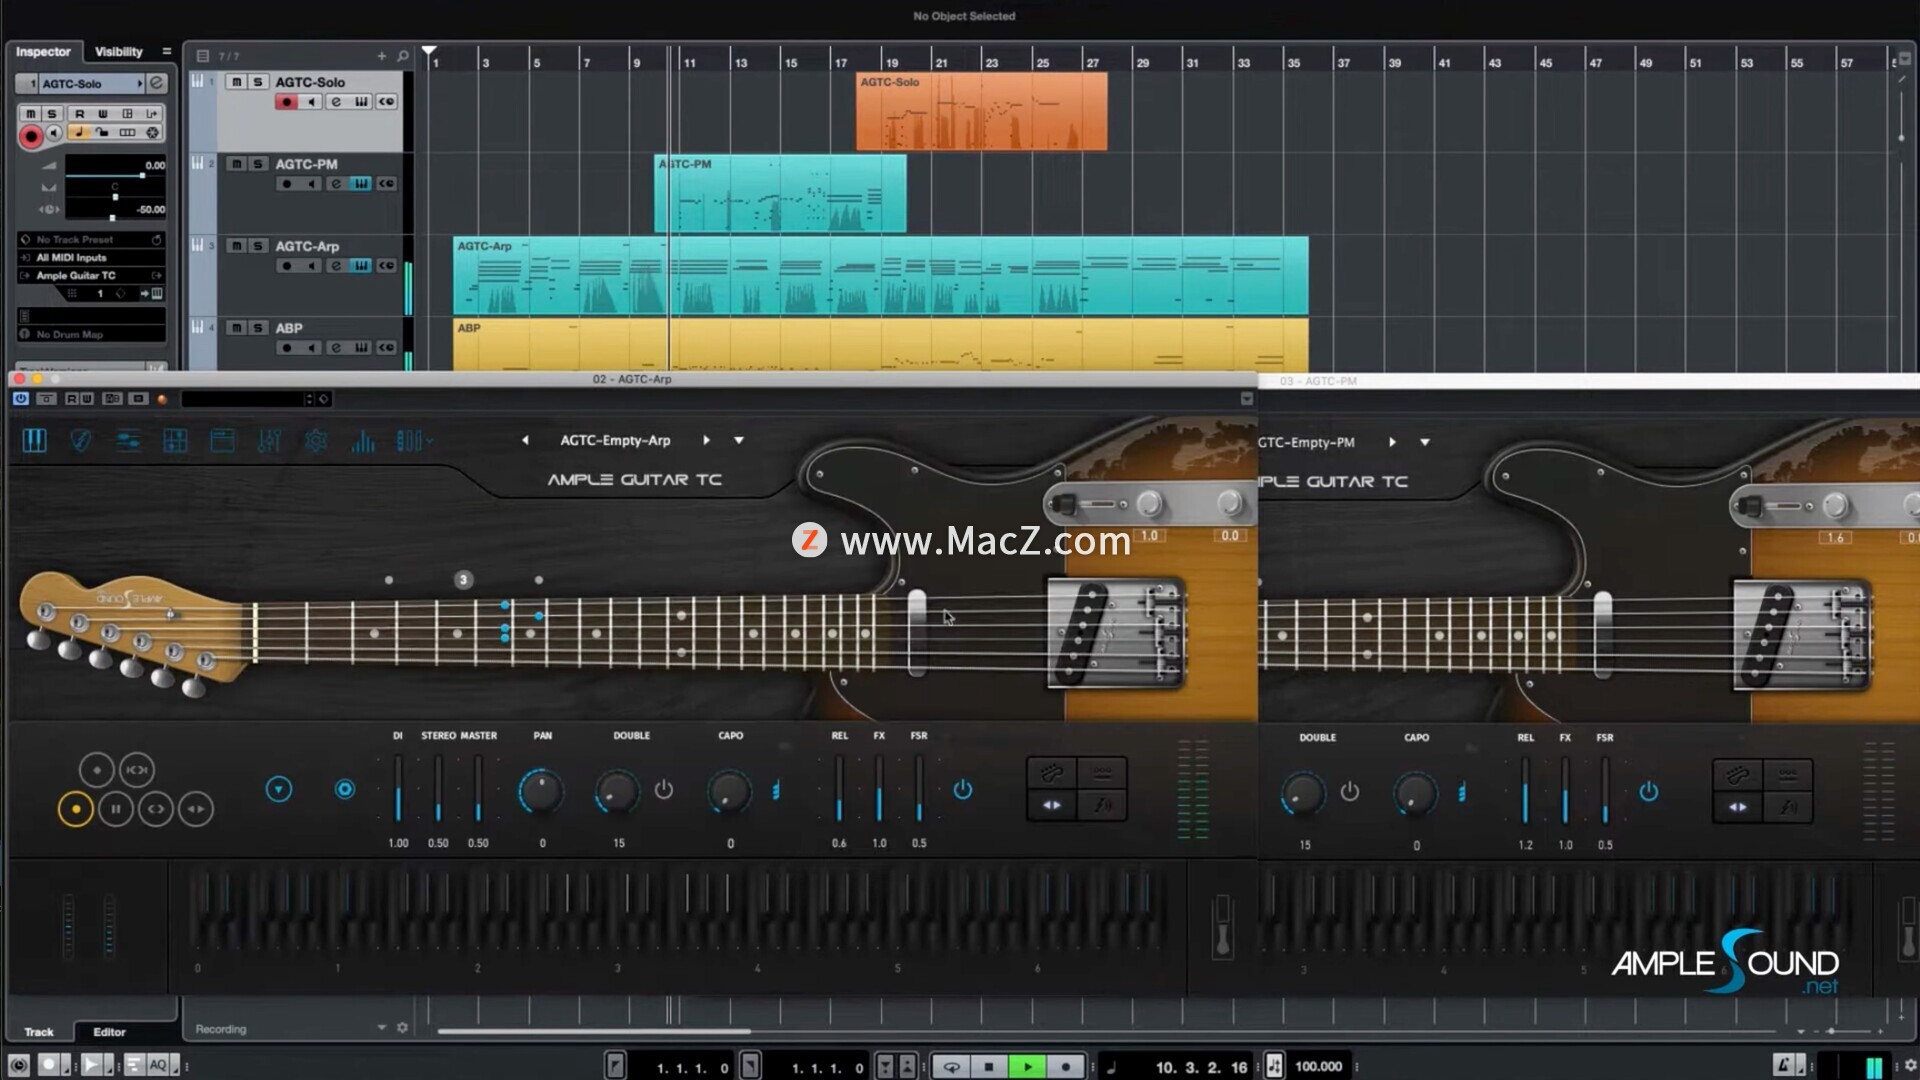Viewport: 1920px width, 1080px height.
Task: Adjust the DI volume slider showing 1.00
Action: tap(398, 790)
